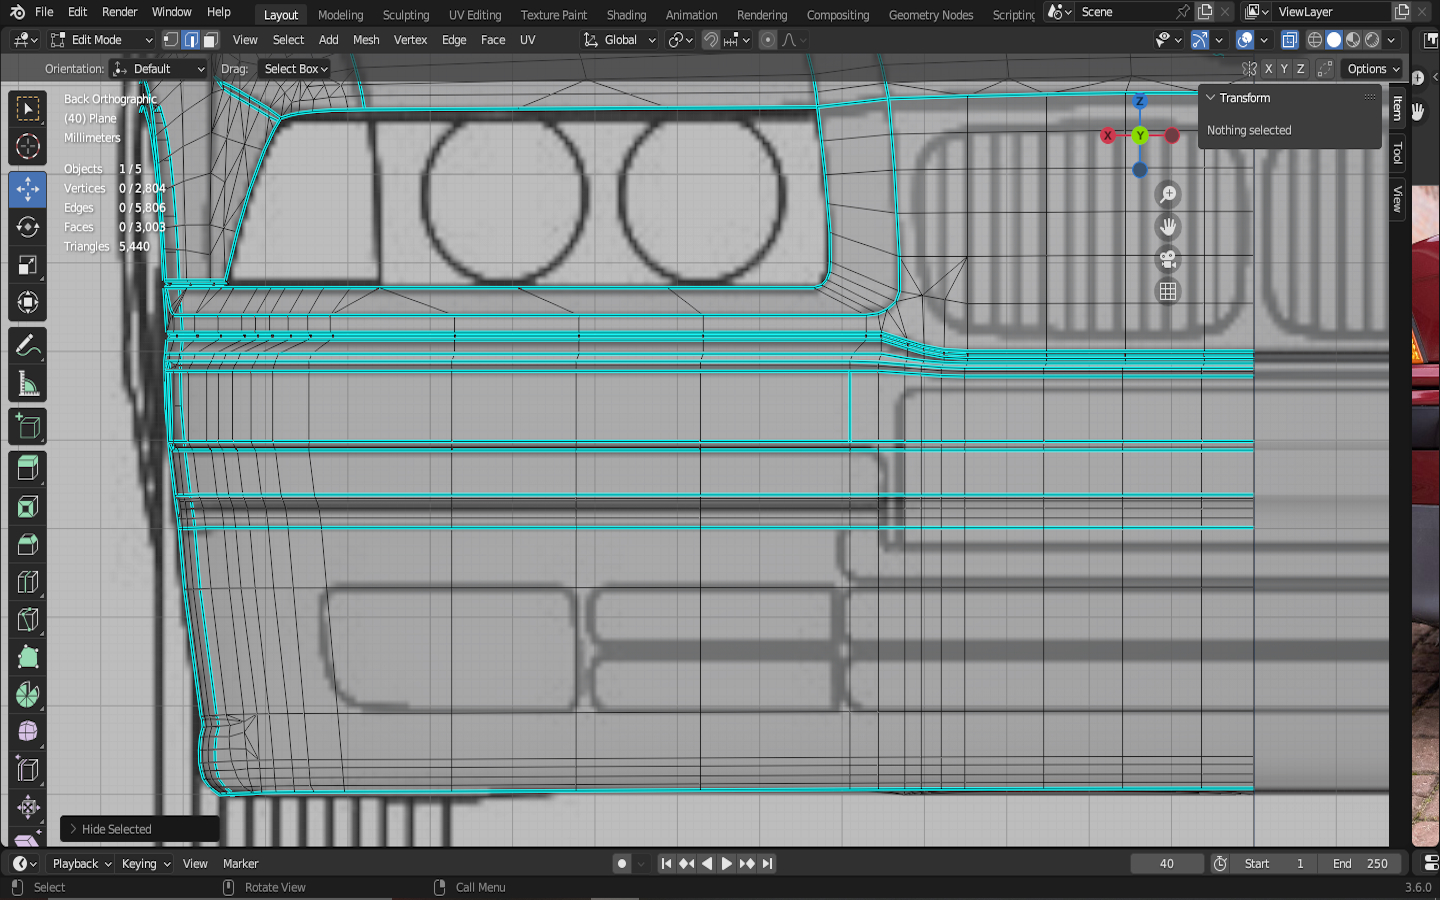This screenshot has height=900, width=1440.
Task: Open the Mesh menu
Action: point(366,40)
